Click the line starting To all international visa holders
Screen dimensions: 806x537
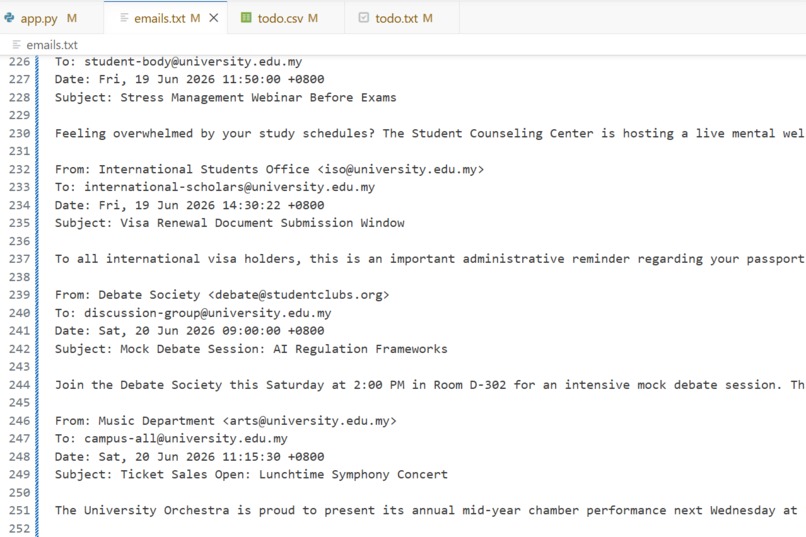430,259
